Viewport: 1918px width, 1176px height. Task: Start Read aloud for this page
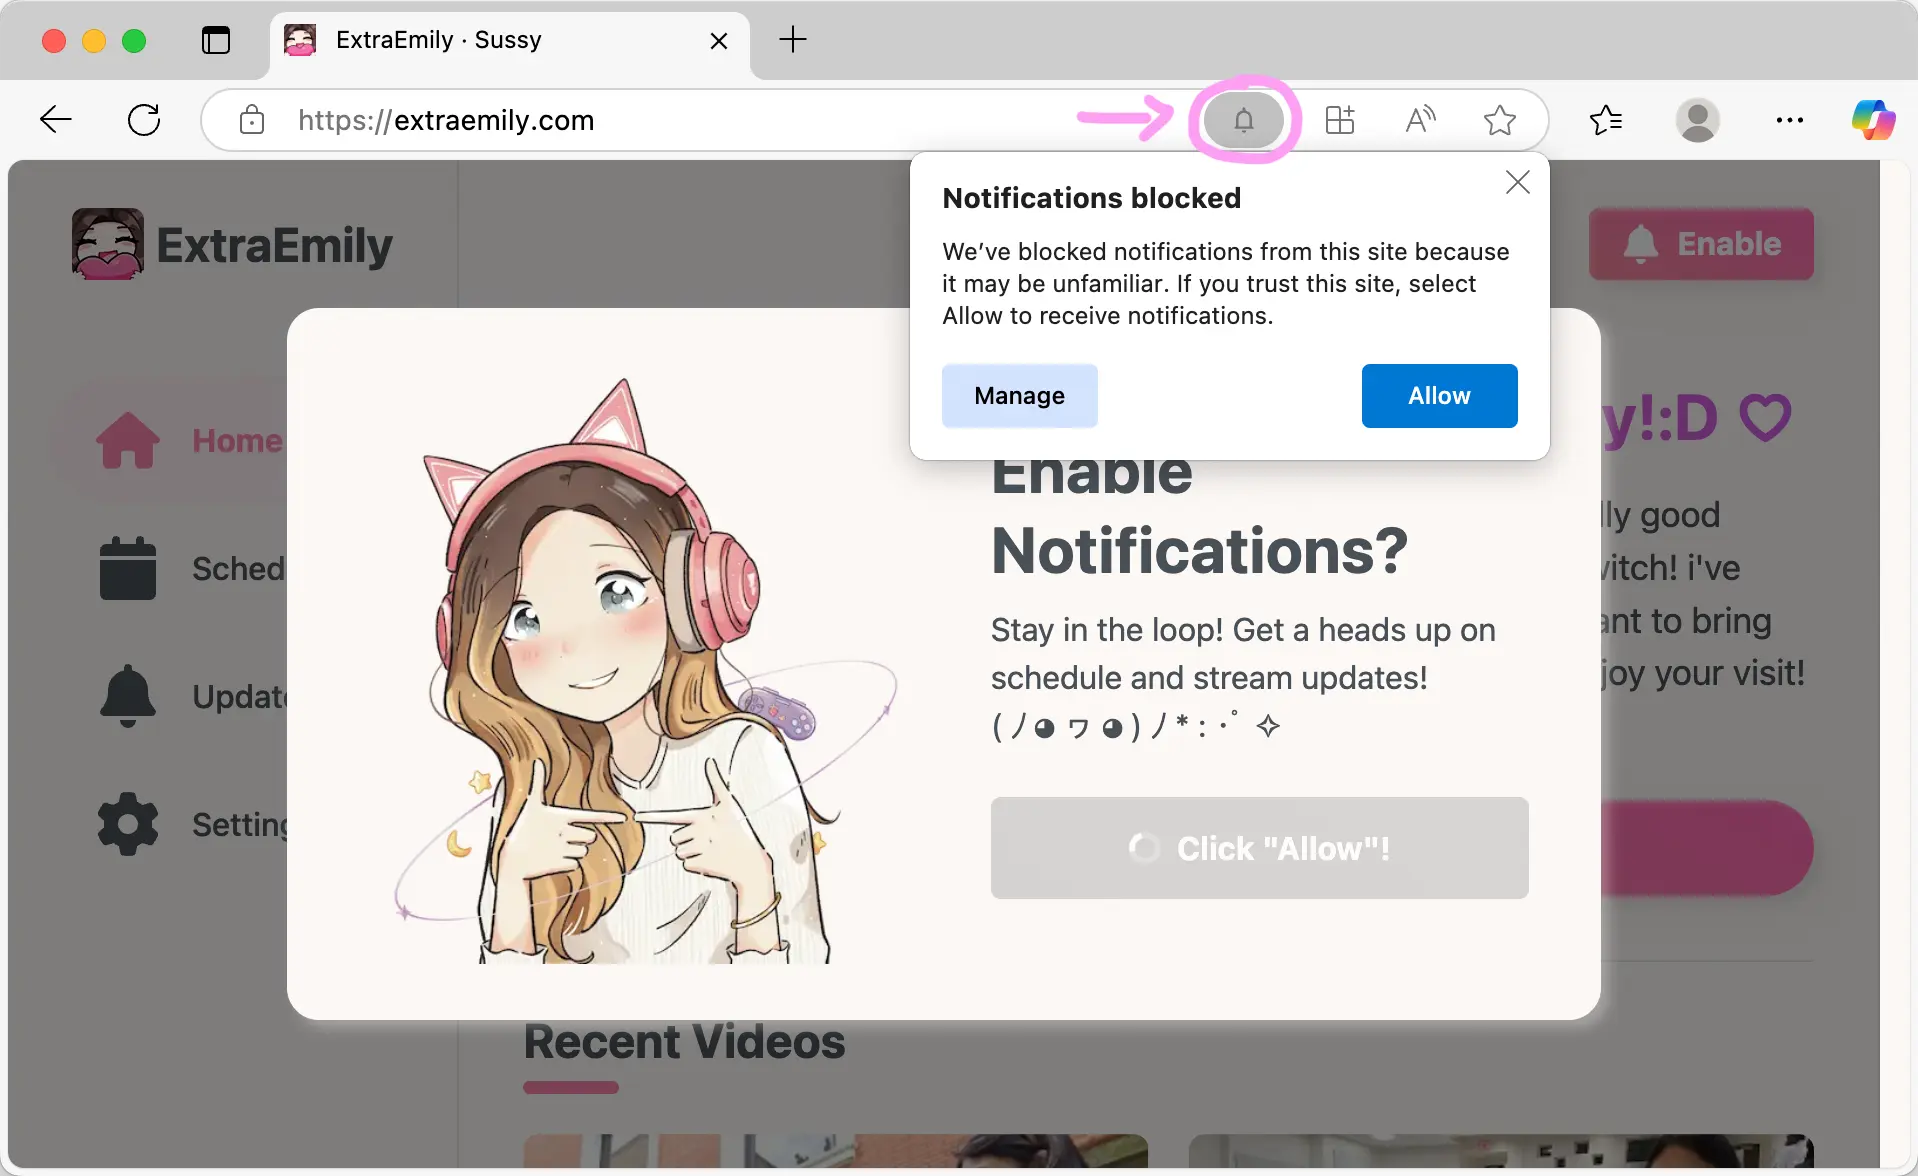(x=1419, y=120)
